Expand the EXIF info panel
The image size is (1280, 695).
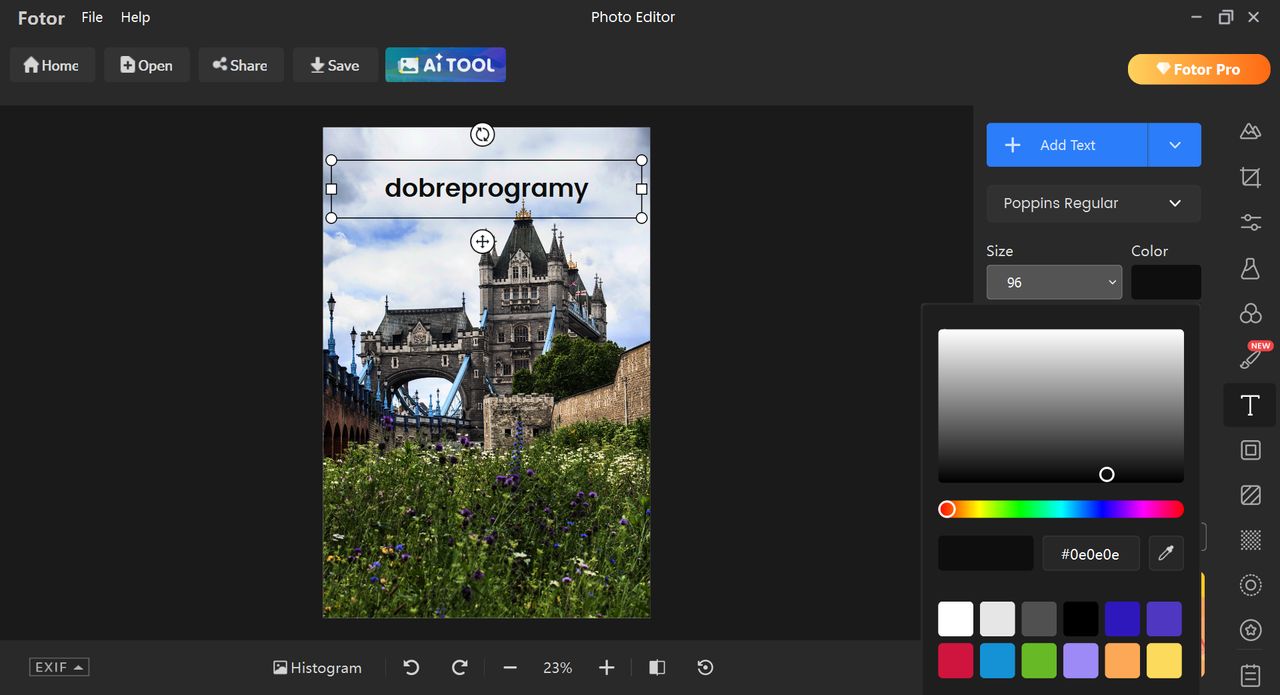click(x=59, y=667)
